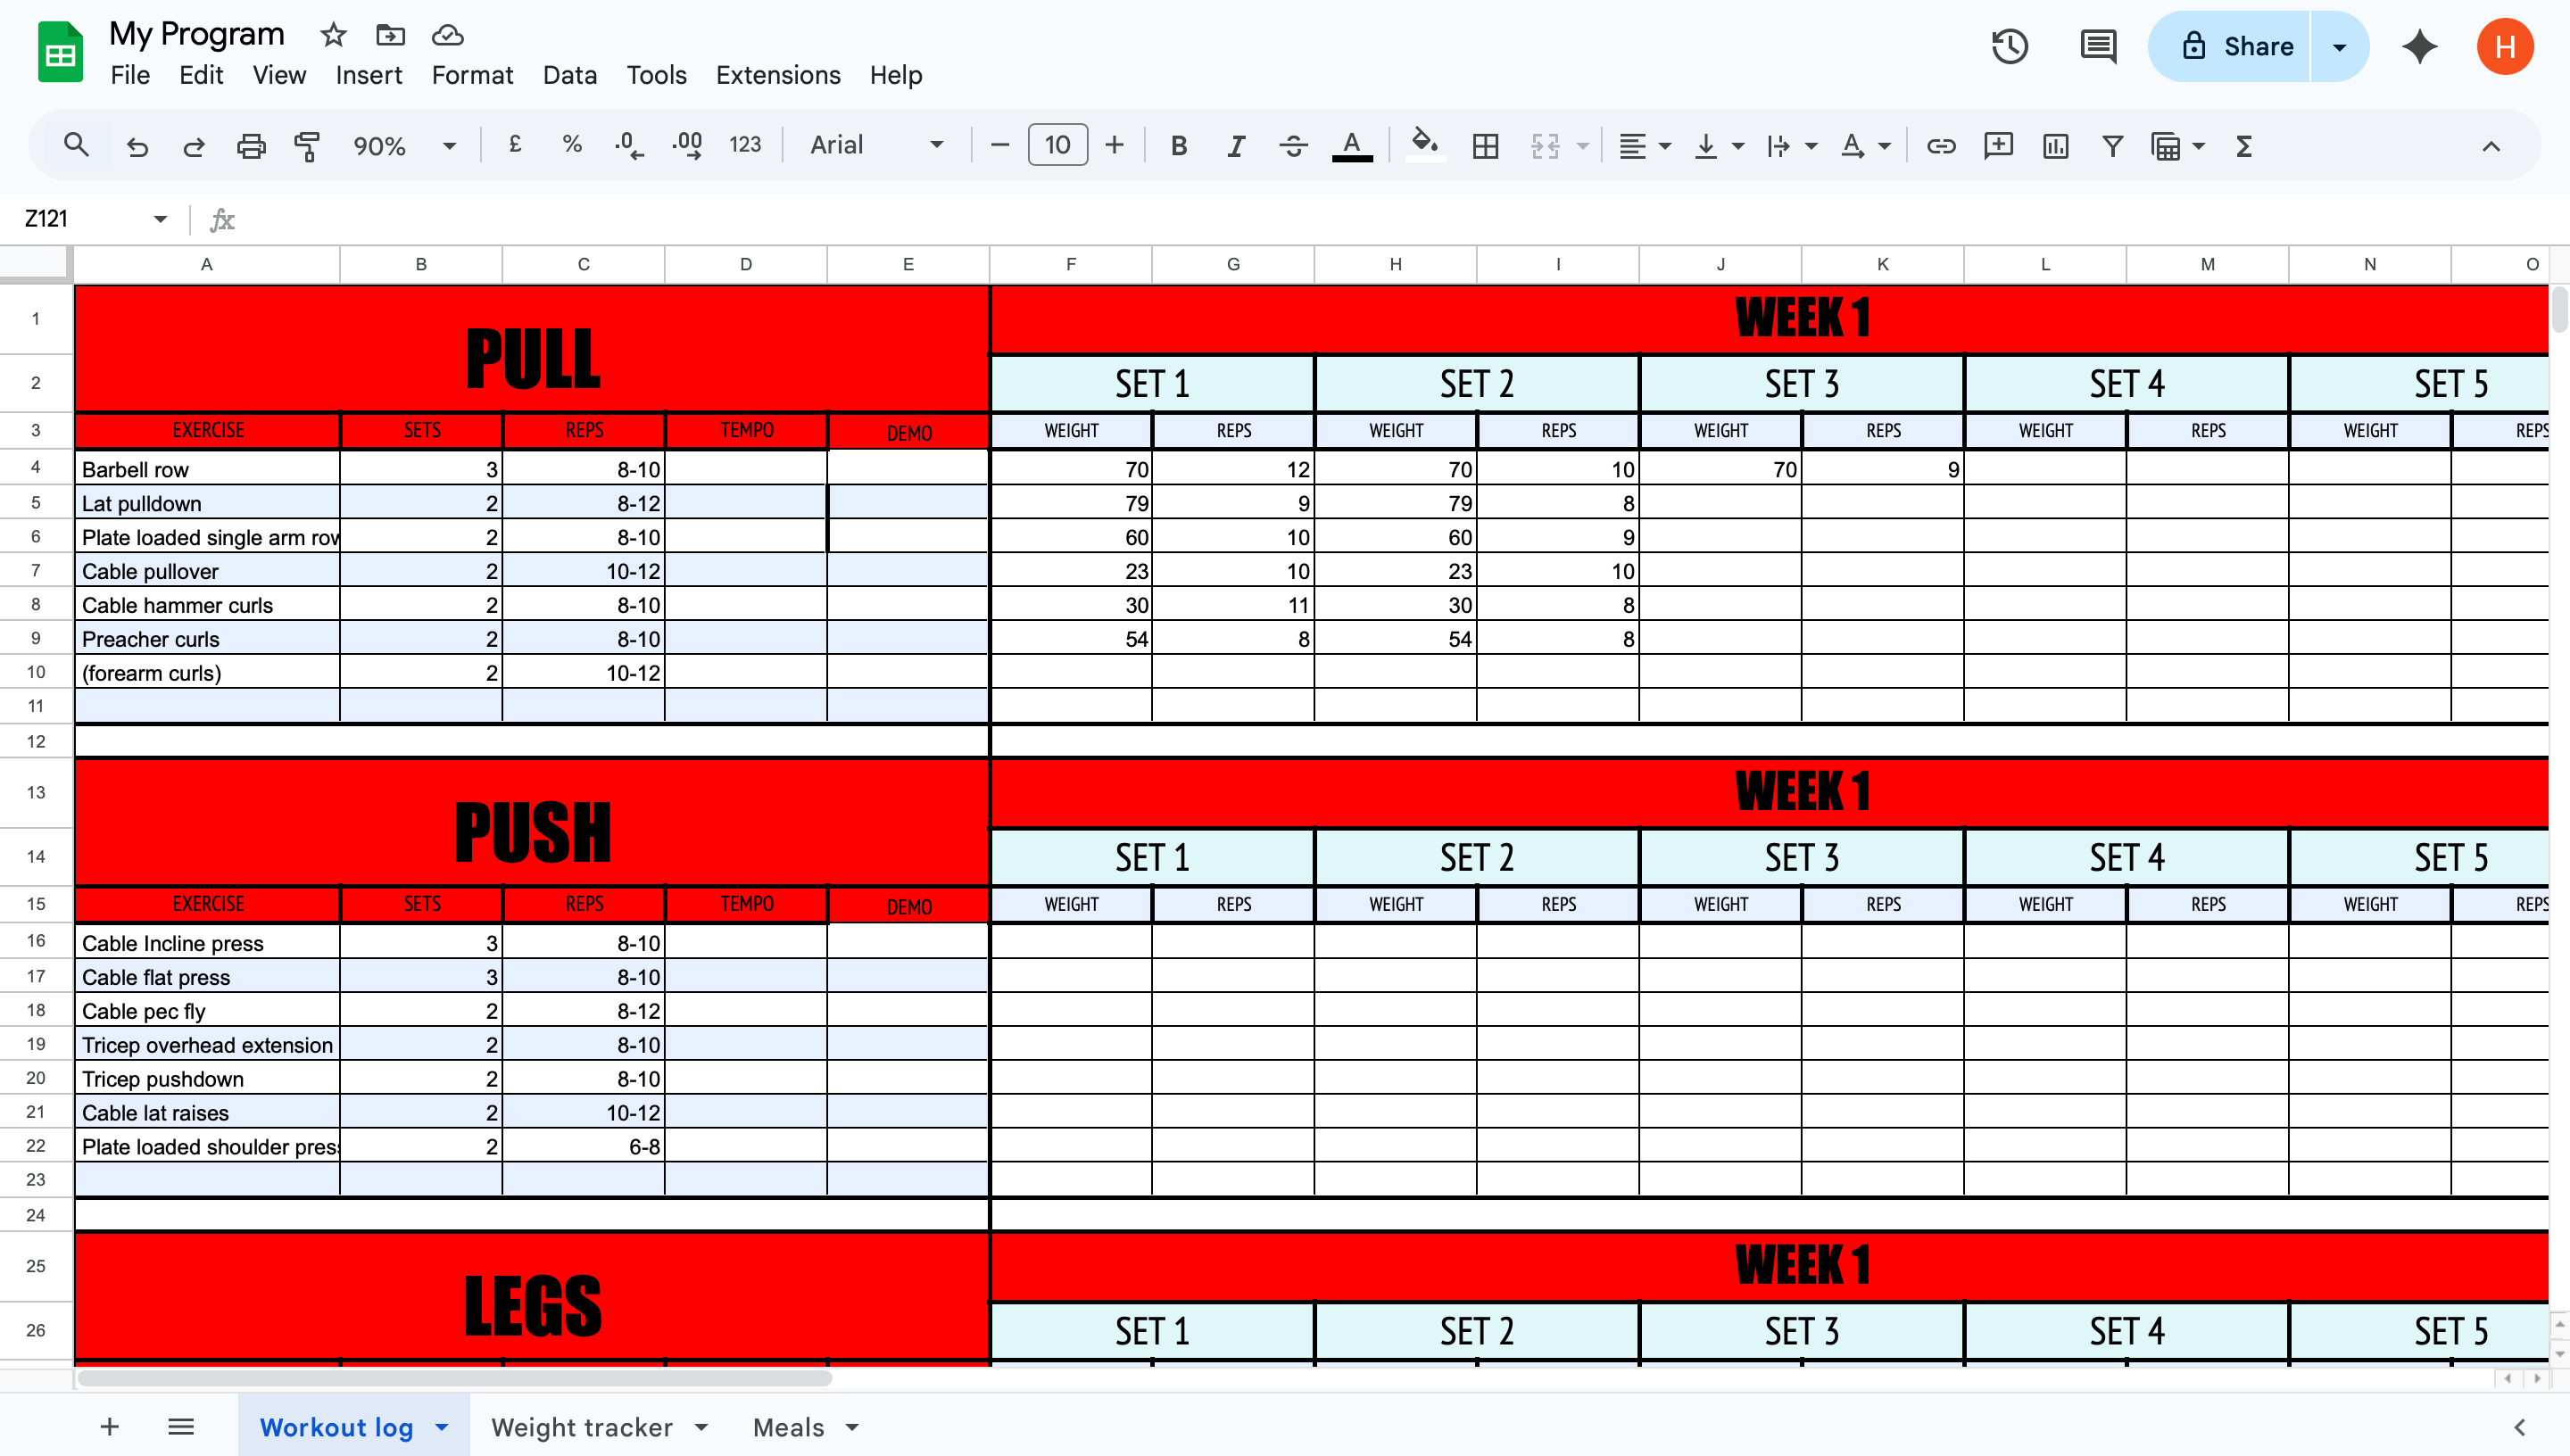Image resolution: width=2570 pixels, height=1456 pixels.
Task: Click the create filter icon
Action: 2112,146
